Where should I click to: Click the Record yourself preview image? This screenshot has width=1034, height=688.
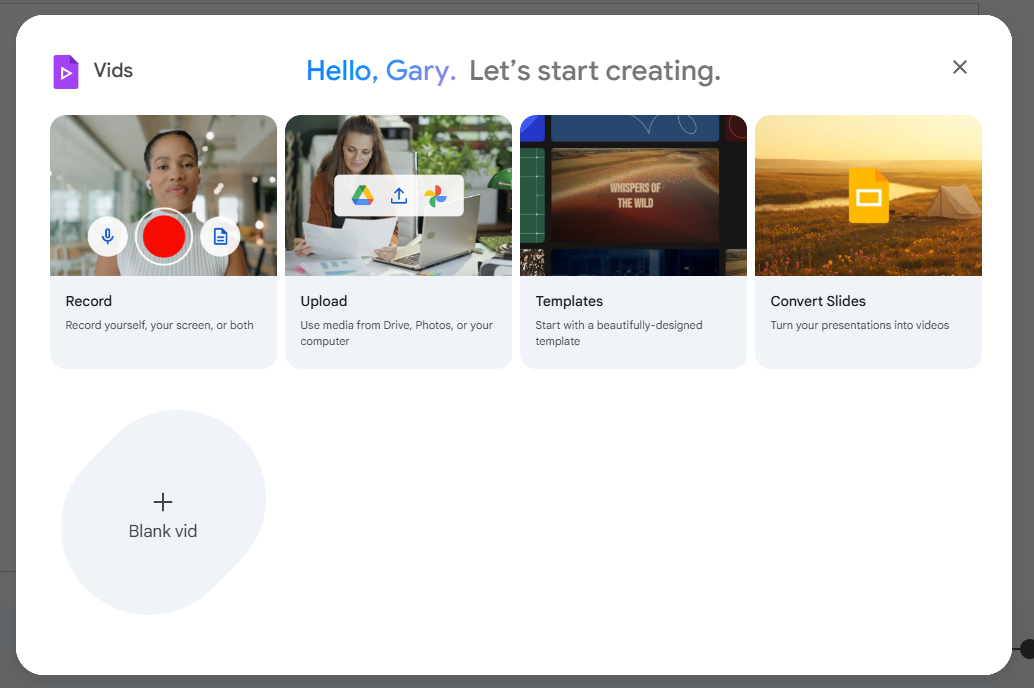163,160
